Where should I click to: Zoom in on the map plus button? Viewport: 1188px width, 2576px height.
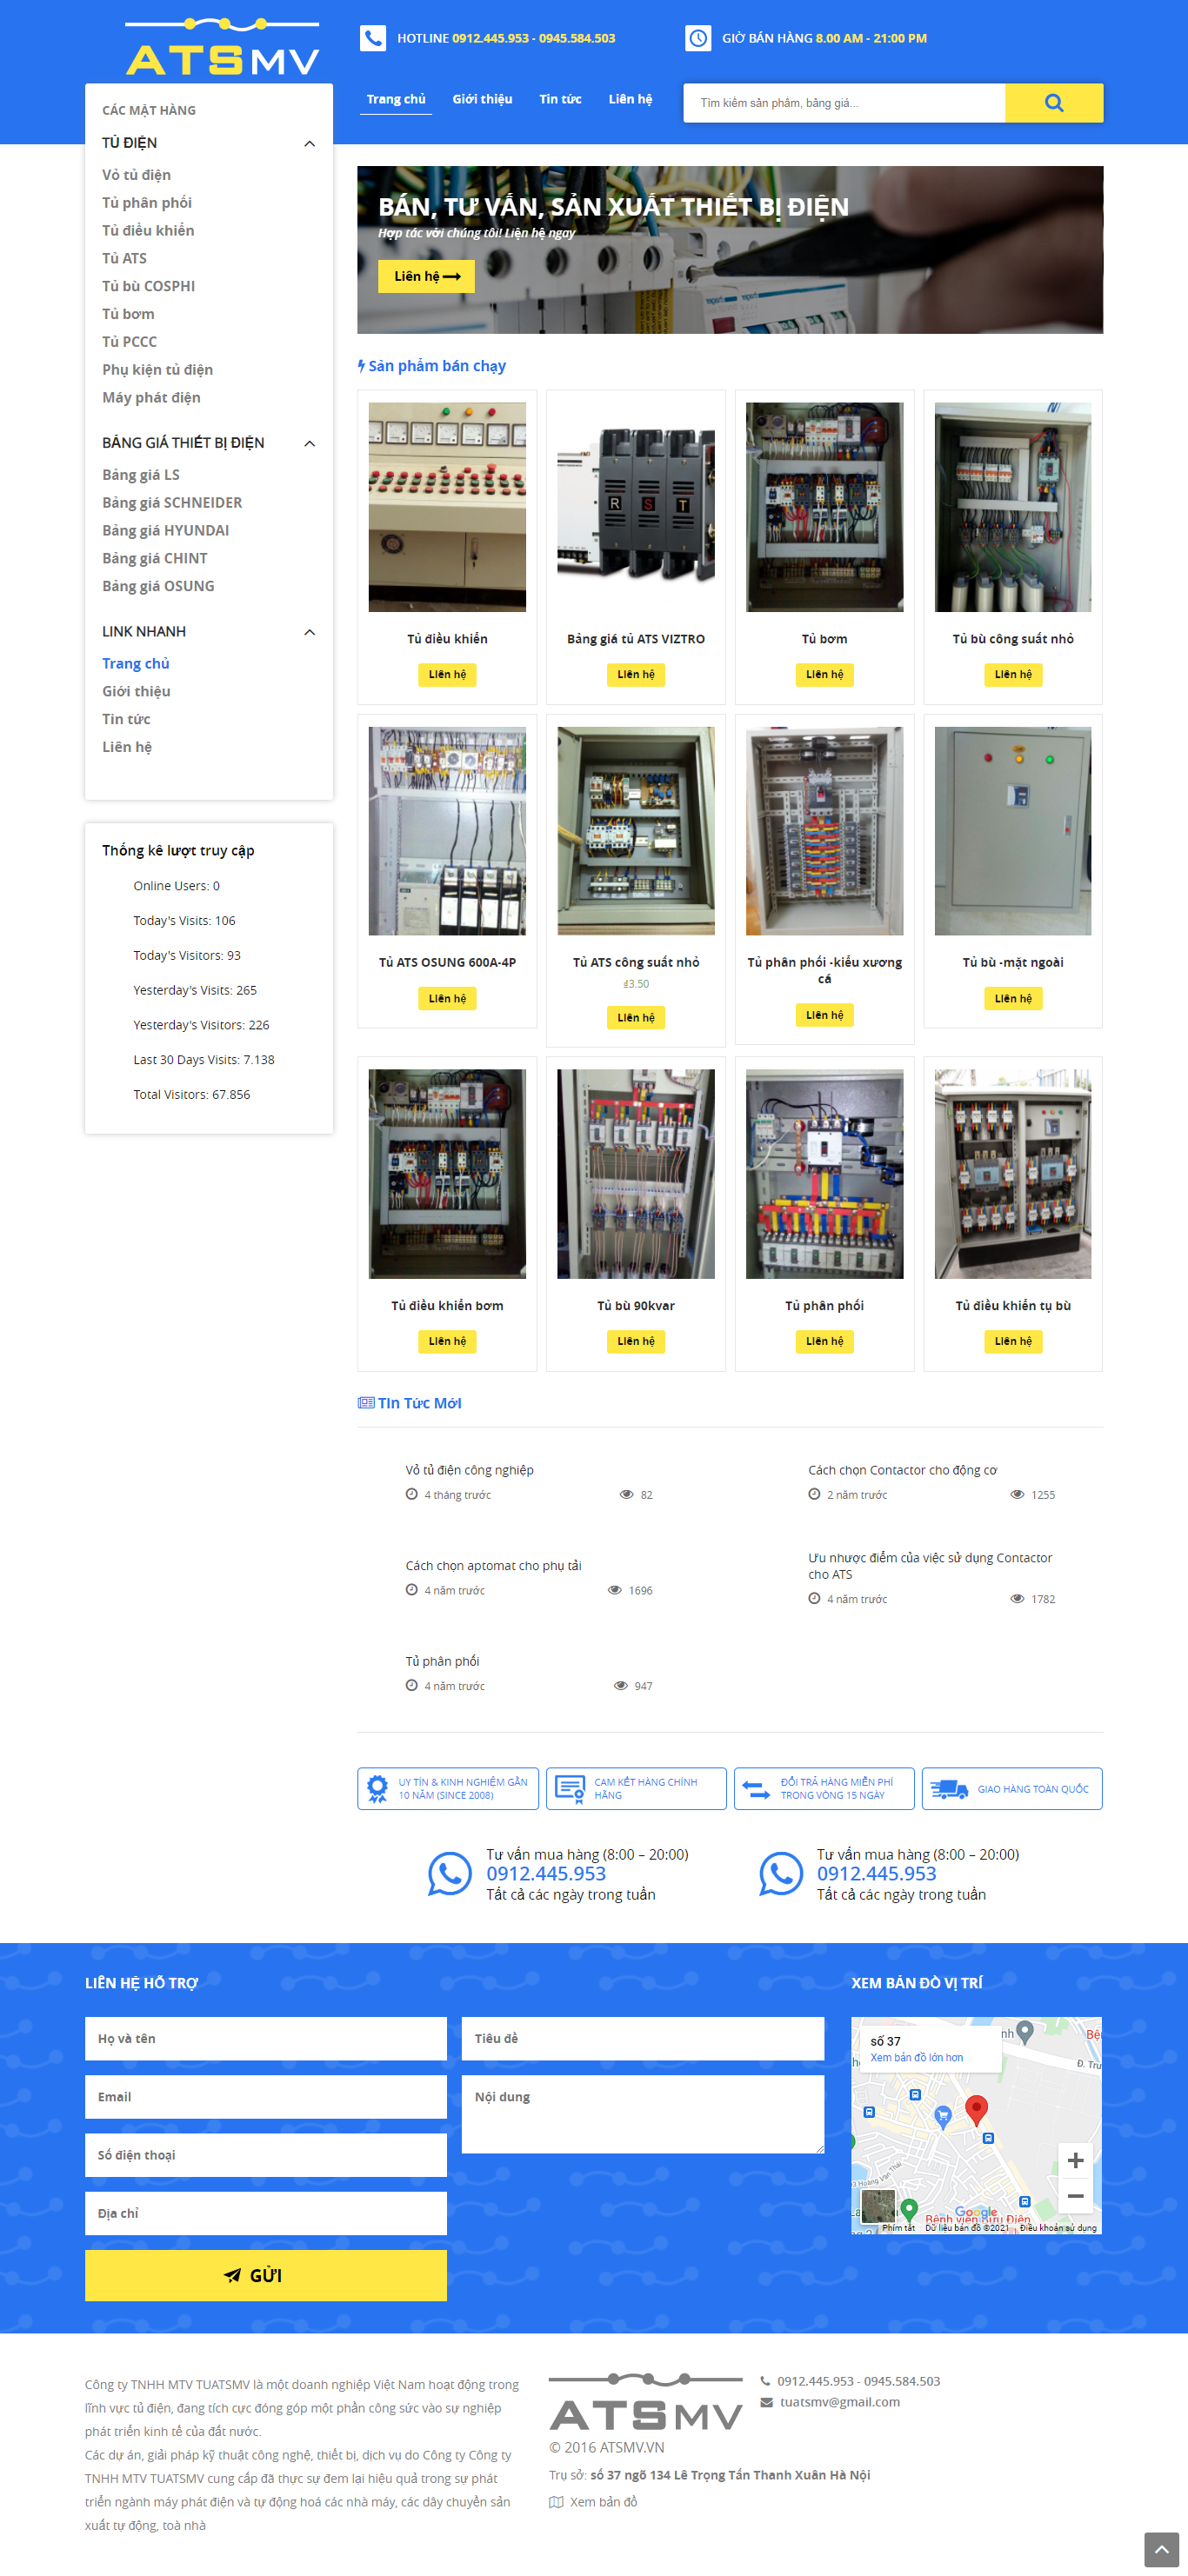click(x=1075, y=2160)
